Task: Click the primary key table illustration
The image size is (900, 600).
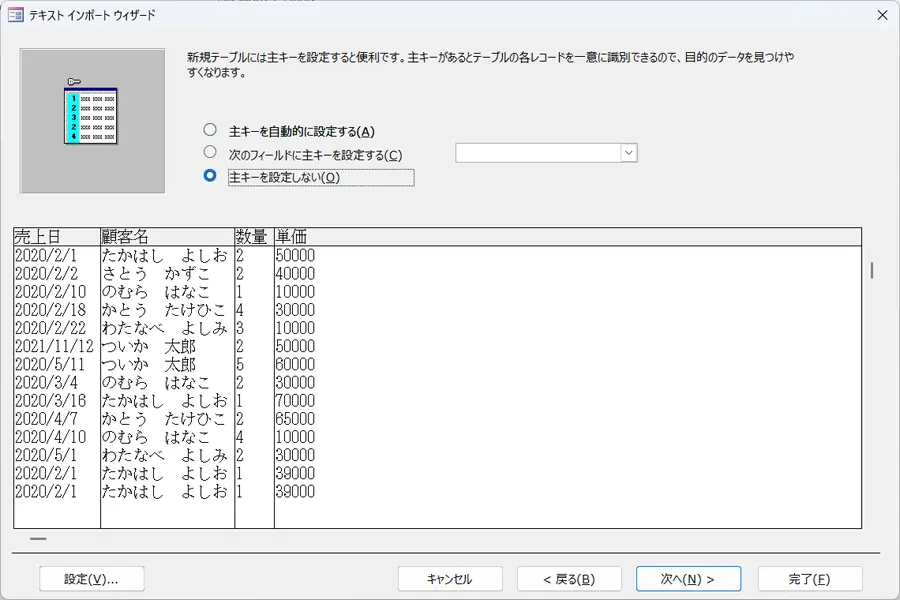Action: pyautogui.click(x=92, y=120)
